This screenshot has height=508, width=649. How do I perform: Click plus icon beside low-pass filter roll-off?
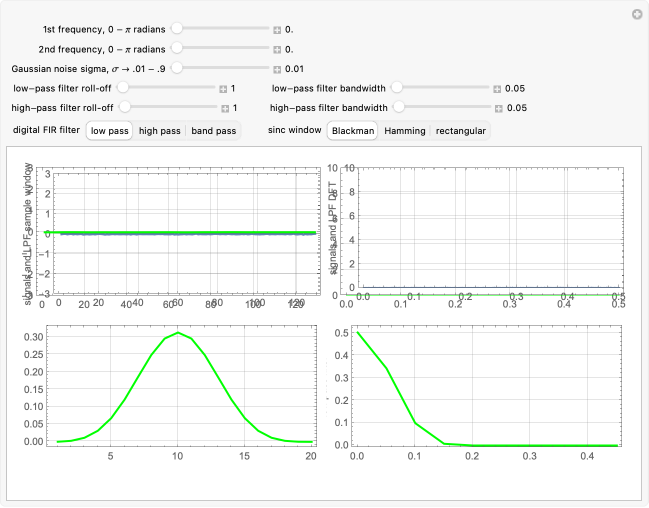click(224, 88)
